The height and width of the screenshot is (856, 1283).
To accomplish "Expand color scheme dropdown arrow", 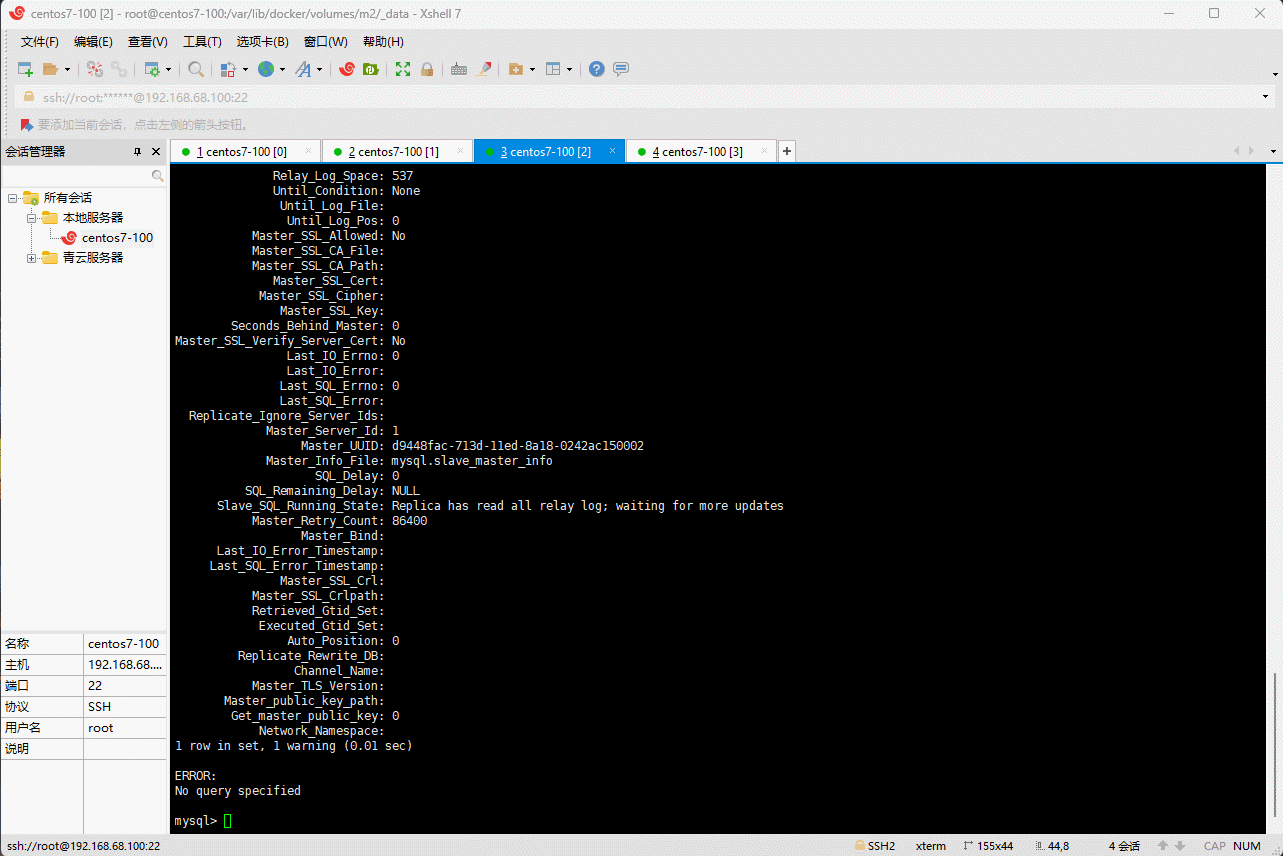I will click(245, 69).
